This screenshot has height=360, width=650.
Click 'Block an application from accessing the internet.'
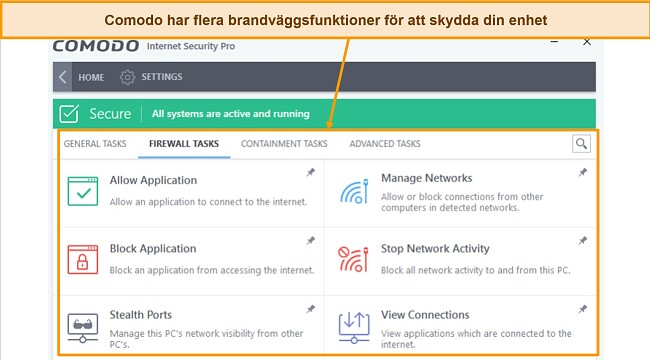click(212, 270)
